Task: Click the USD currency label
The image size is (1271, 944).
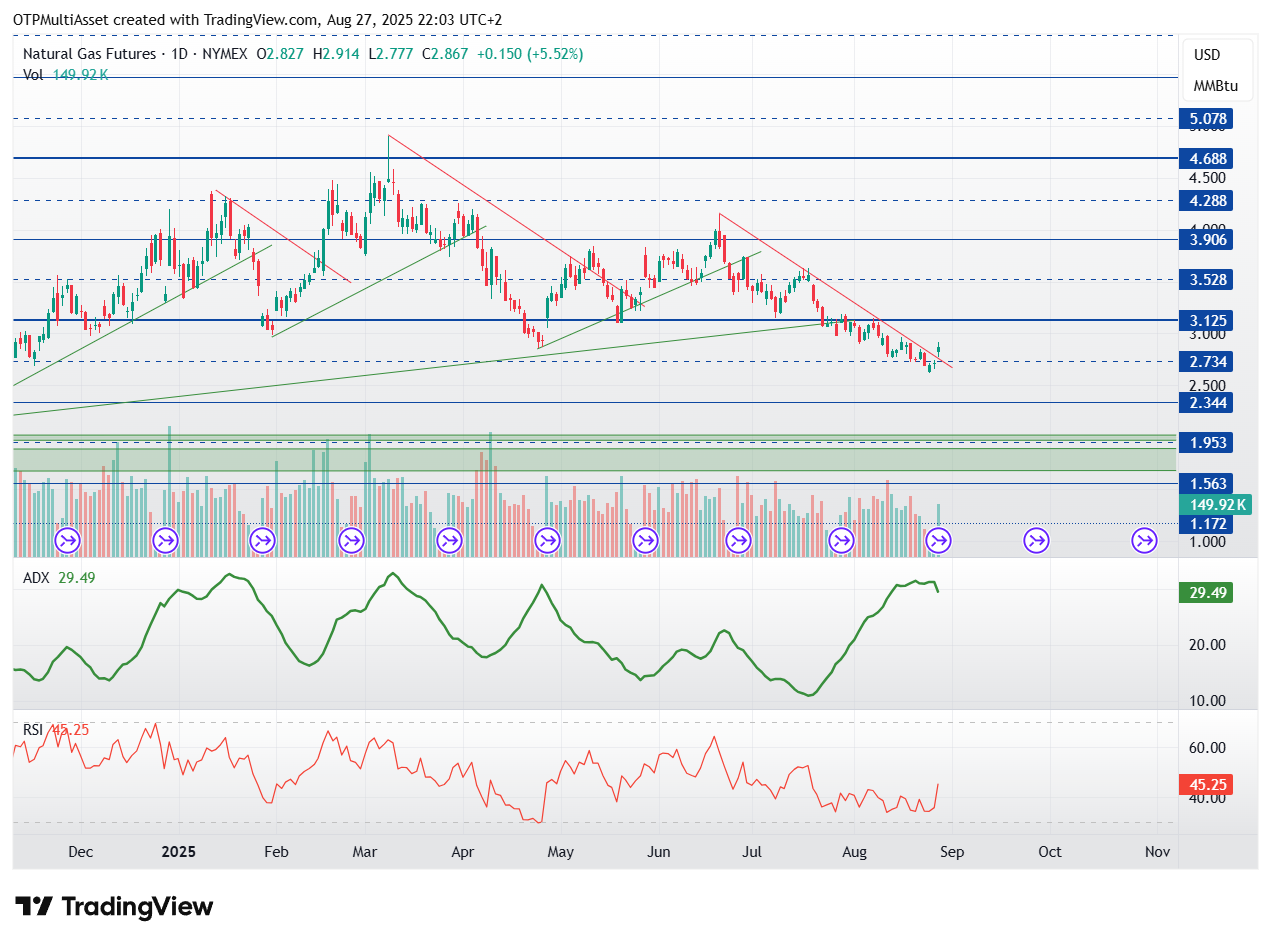Action: 1208,55
